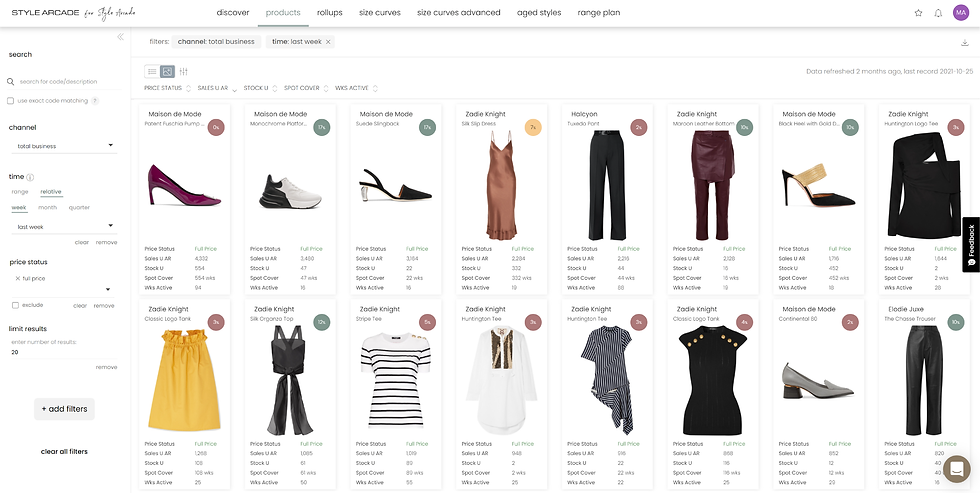Open help tooltip for exact code matching

(95, 101)
